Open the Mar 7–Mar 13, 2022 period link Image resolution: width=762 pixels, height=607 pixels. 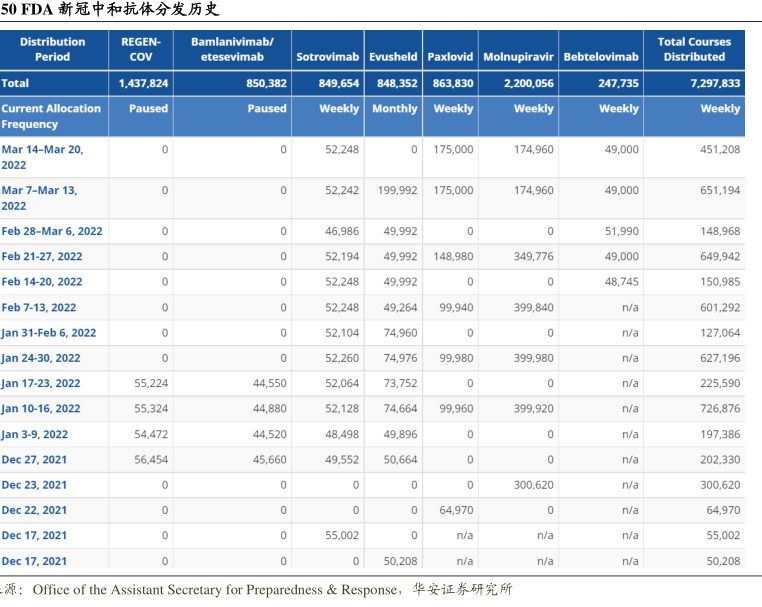point(39,197)
